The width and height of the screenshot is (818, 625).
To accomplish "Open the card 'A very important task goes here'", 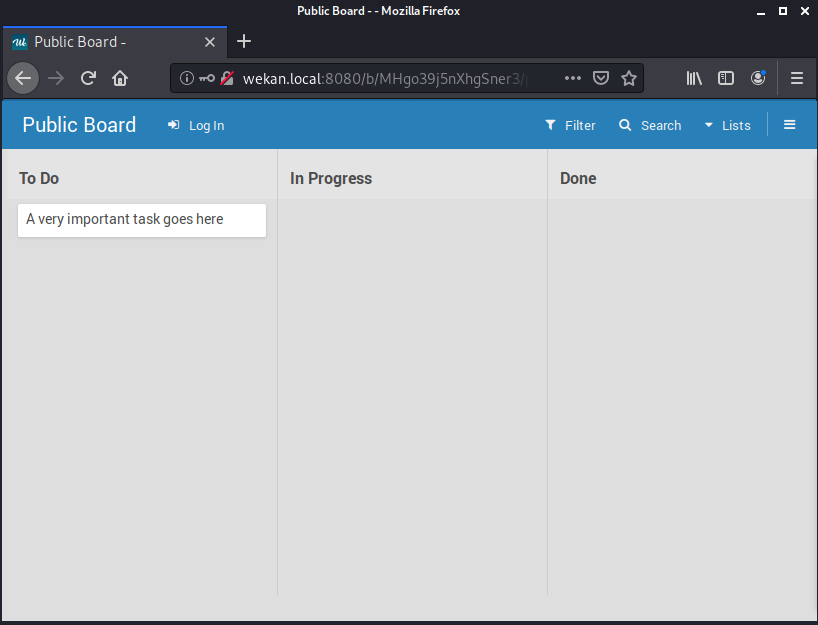I will pos(141,220).
